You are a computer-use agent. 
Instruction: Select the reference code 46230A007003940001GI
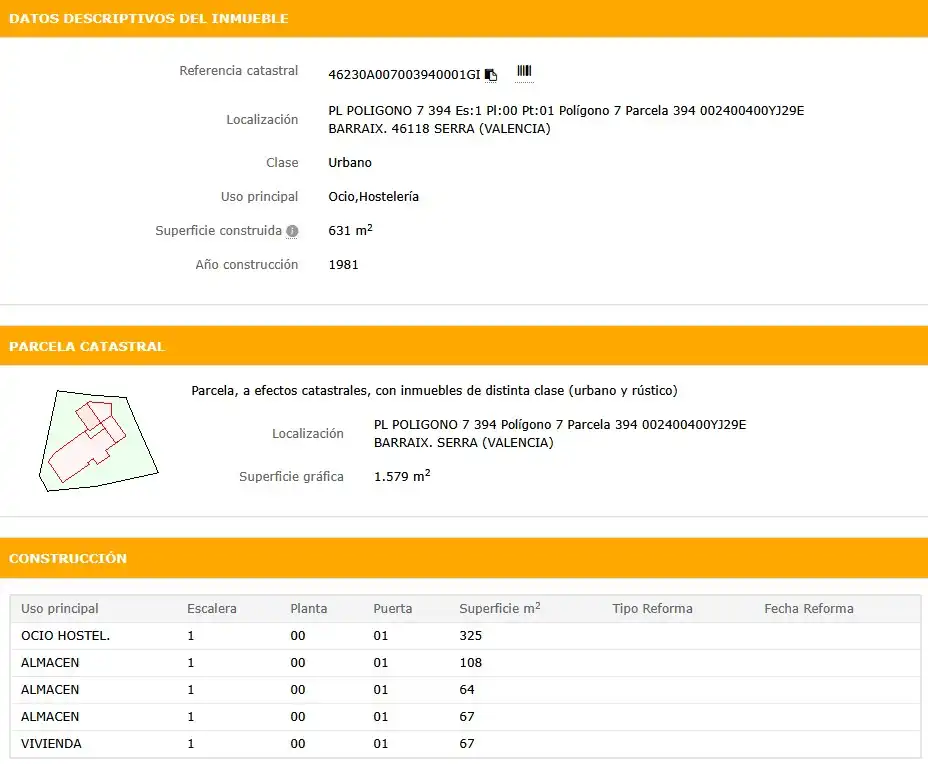pyautogui.click(x=404, y=75)
